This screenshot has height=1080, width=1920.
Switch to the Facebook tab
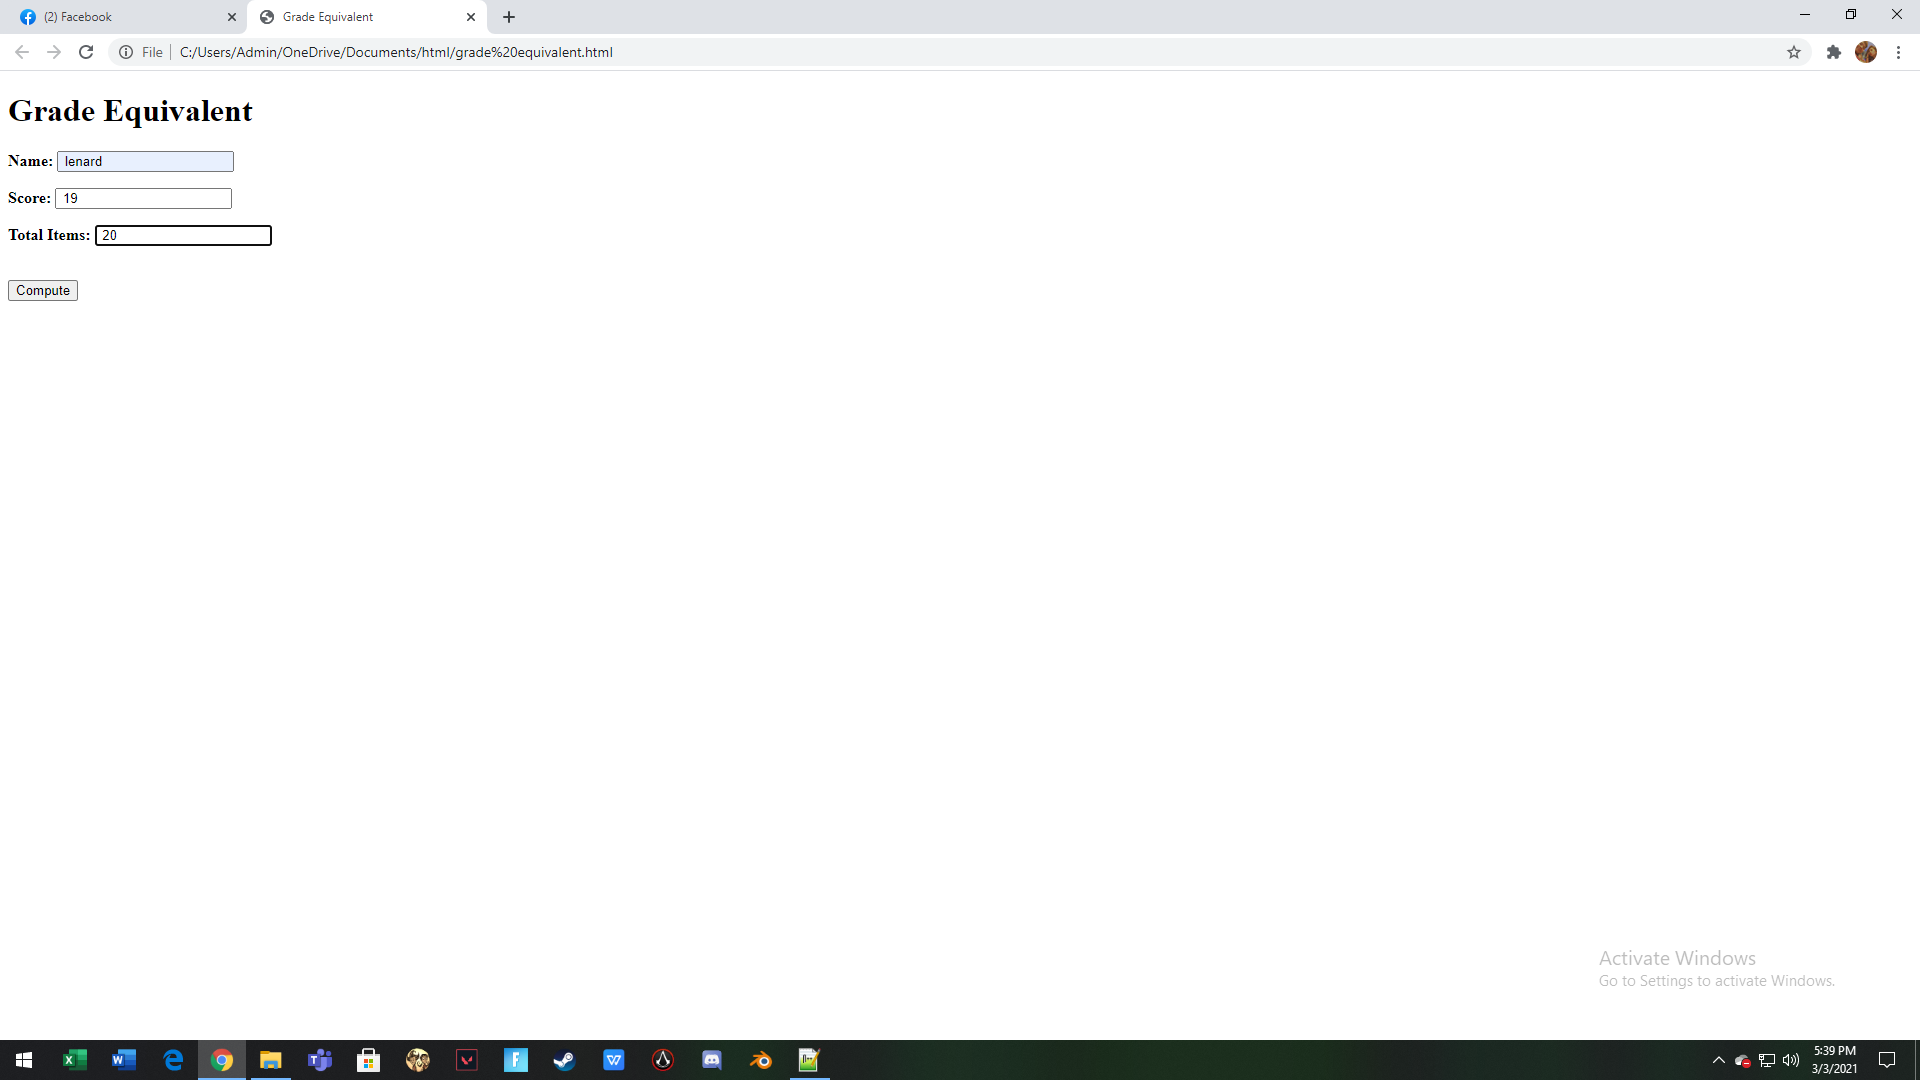point(120,17)
